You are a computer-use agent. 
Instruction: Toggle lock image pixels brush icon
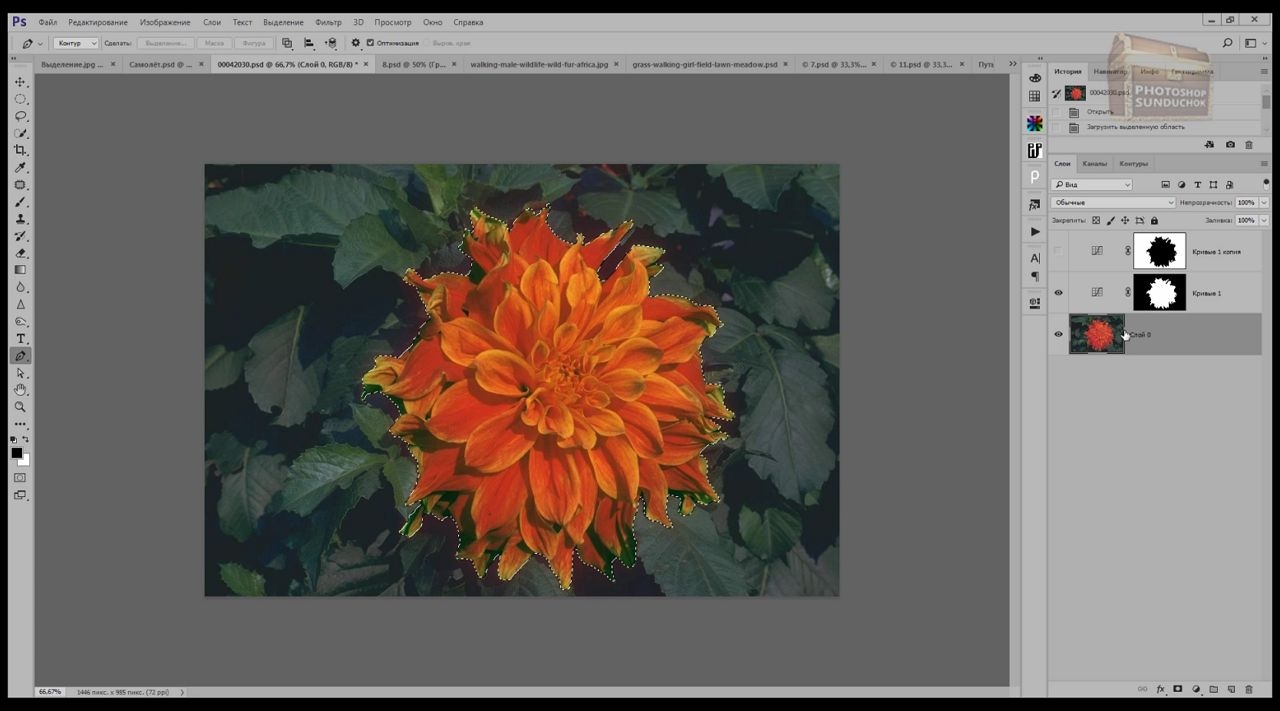click(x=1111, y=220)
